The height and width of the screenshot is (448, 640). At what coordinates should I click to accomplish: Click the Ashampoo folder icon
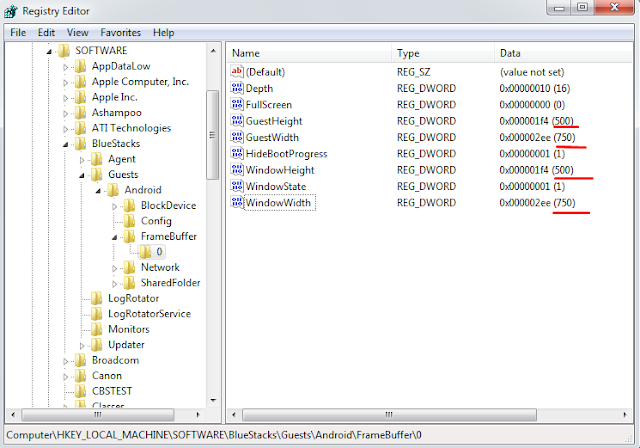[x=80, y=113]
